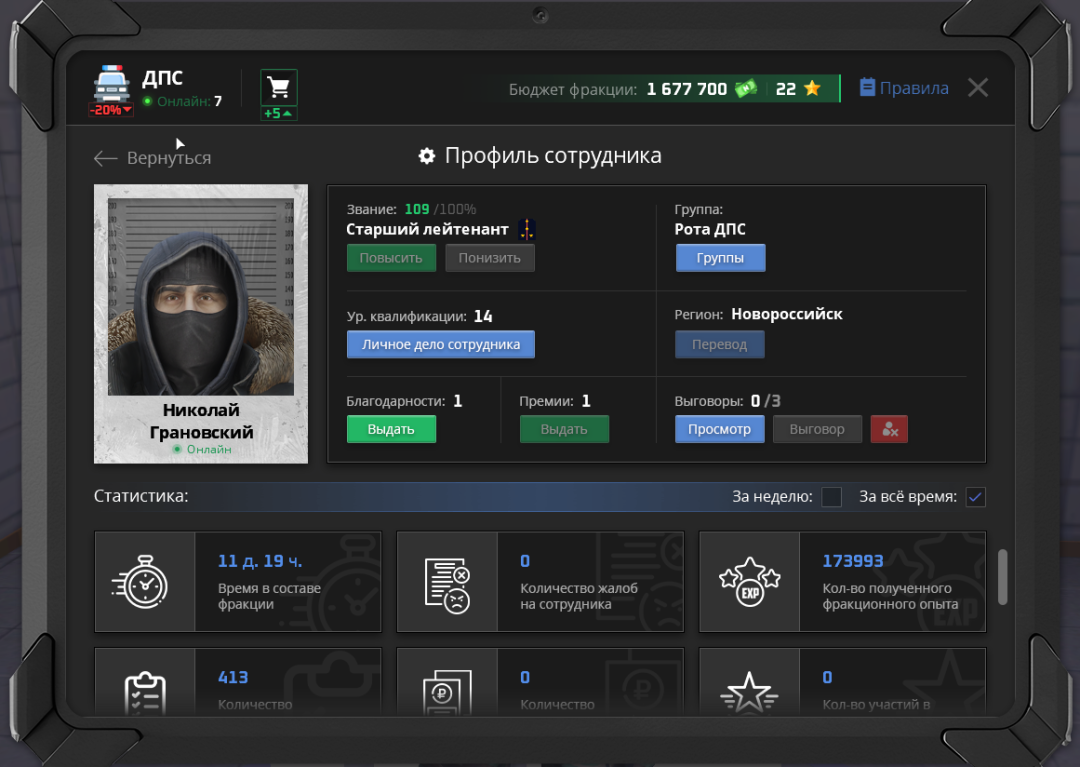Screen dimensions: 1080x767
Task: Go back using Вернуться
Action: [152, 158]
